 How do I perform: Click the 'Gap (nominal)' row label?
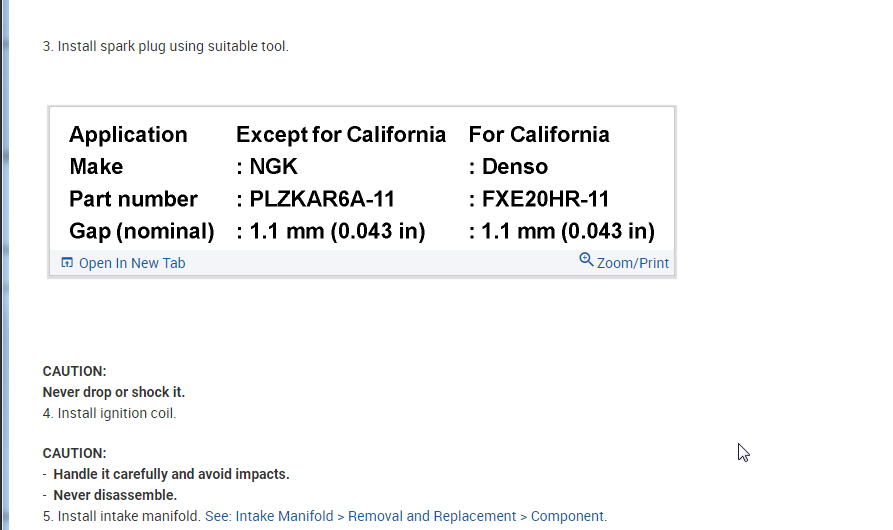point(142,232)
